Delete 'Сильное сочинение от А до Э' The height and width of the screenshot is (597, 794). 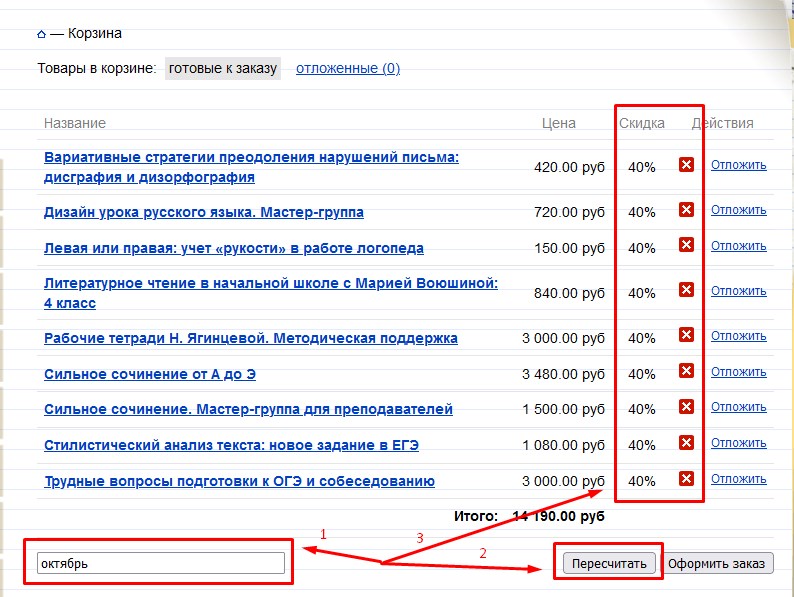(x=686, y=372)
